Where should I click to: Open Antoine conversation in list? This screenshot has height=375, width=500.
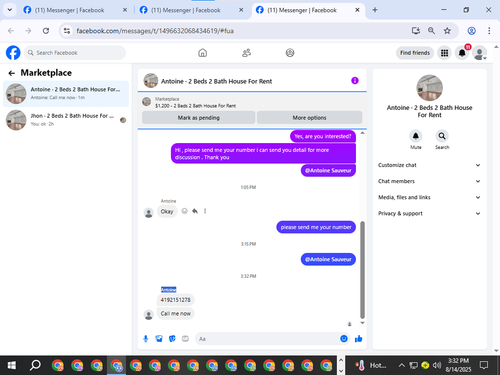[x=66, y=94]
